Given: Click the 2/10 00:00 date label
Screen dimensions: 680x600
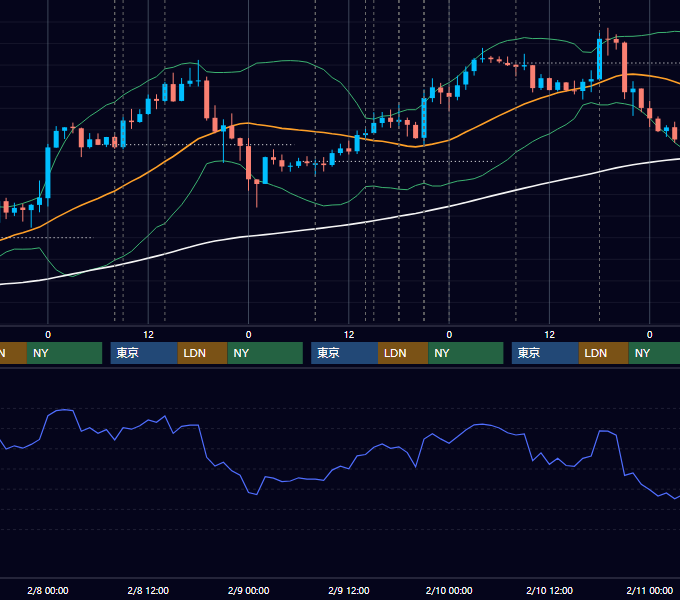Looking at the screenshot, I should click(x=449, y=590).
